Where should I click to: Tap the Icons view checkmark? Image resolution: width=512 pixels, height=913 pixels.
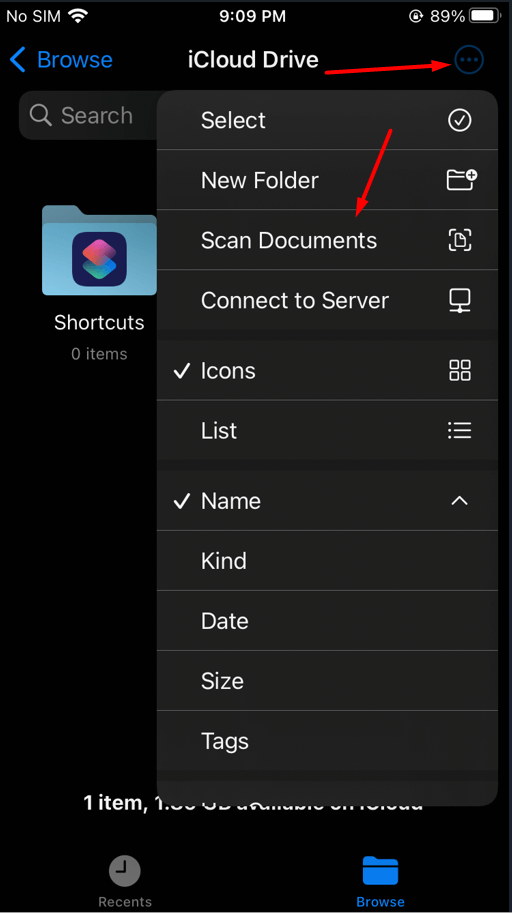tap(182, 370)
